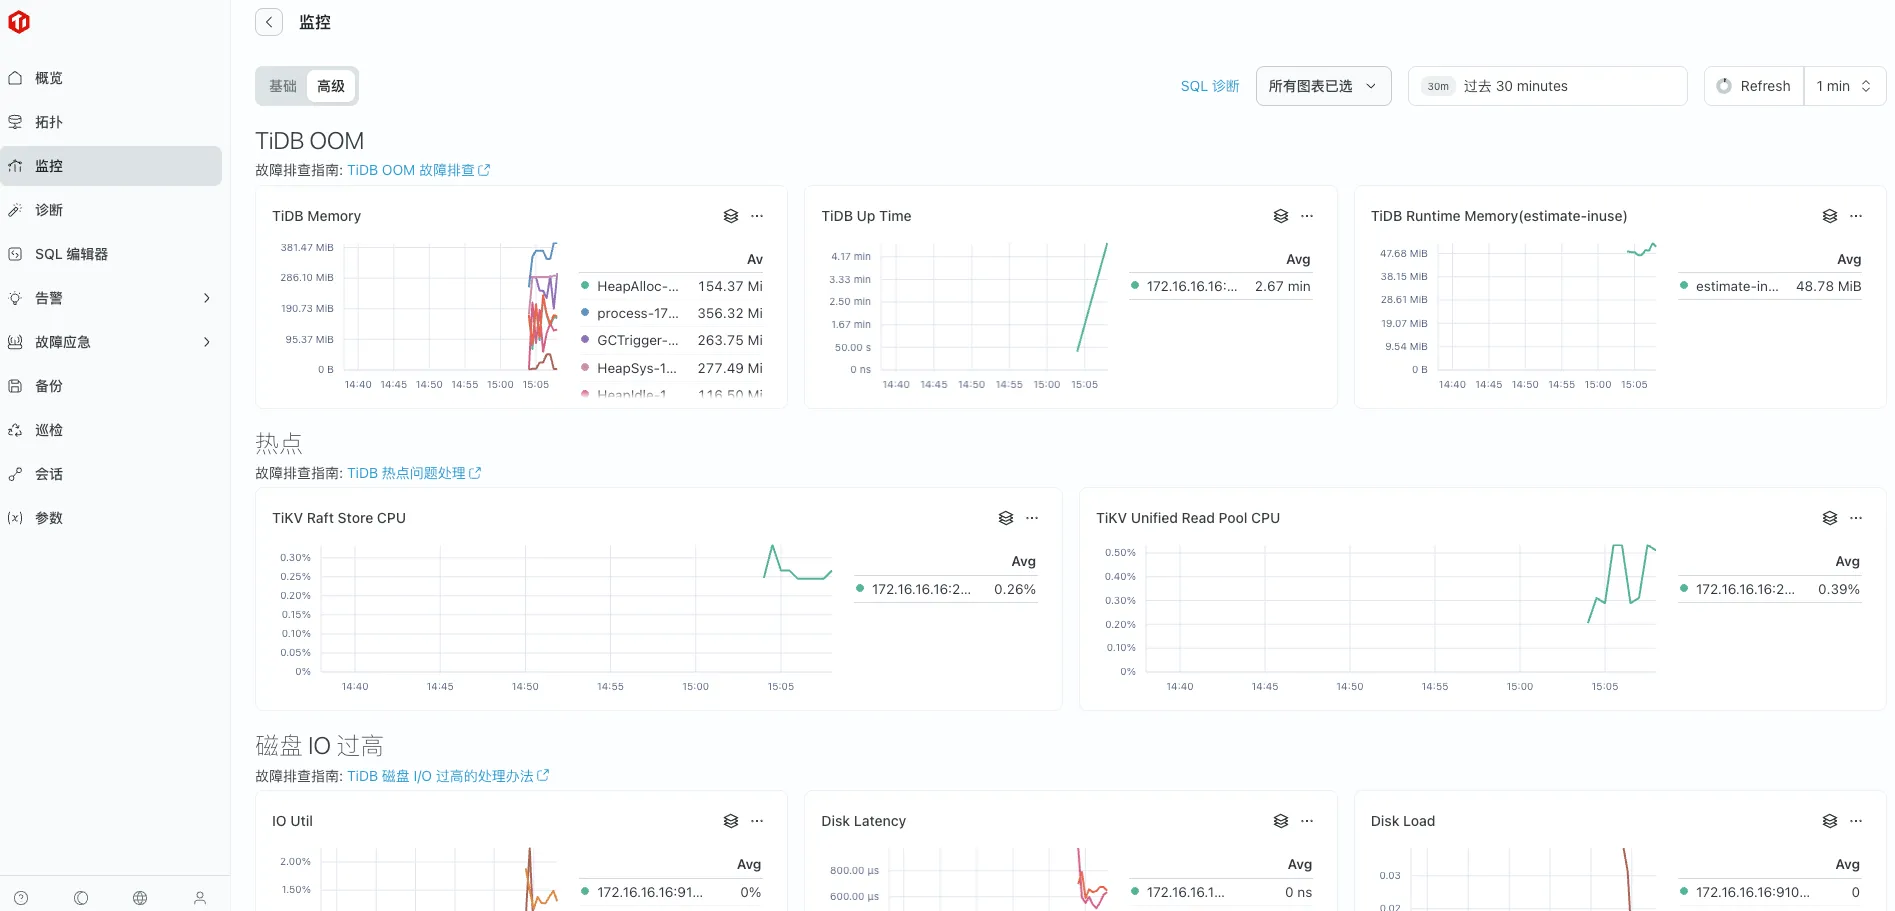The image size is (1895, 911).
Task: Click the layers icon on TiDB Memory chart
Action: (x=729, y=216)
